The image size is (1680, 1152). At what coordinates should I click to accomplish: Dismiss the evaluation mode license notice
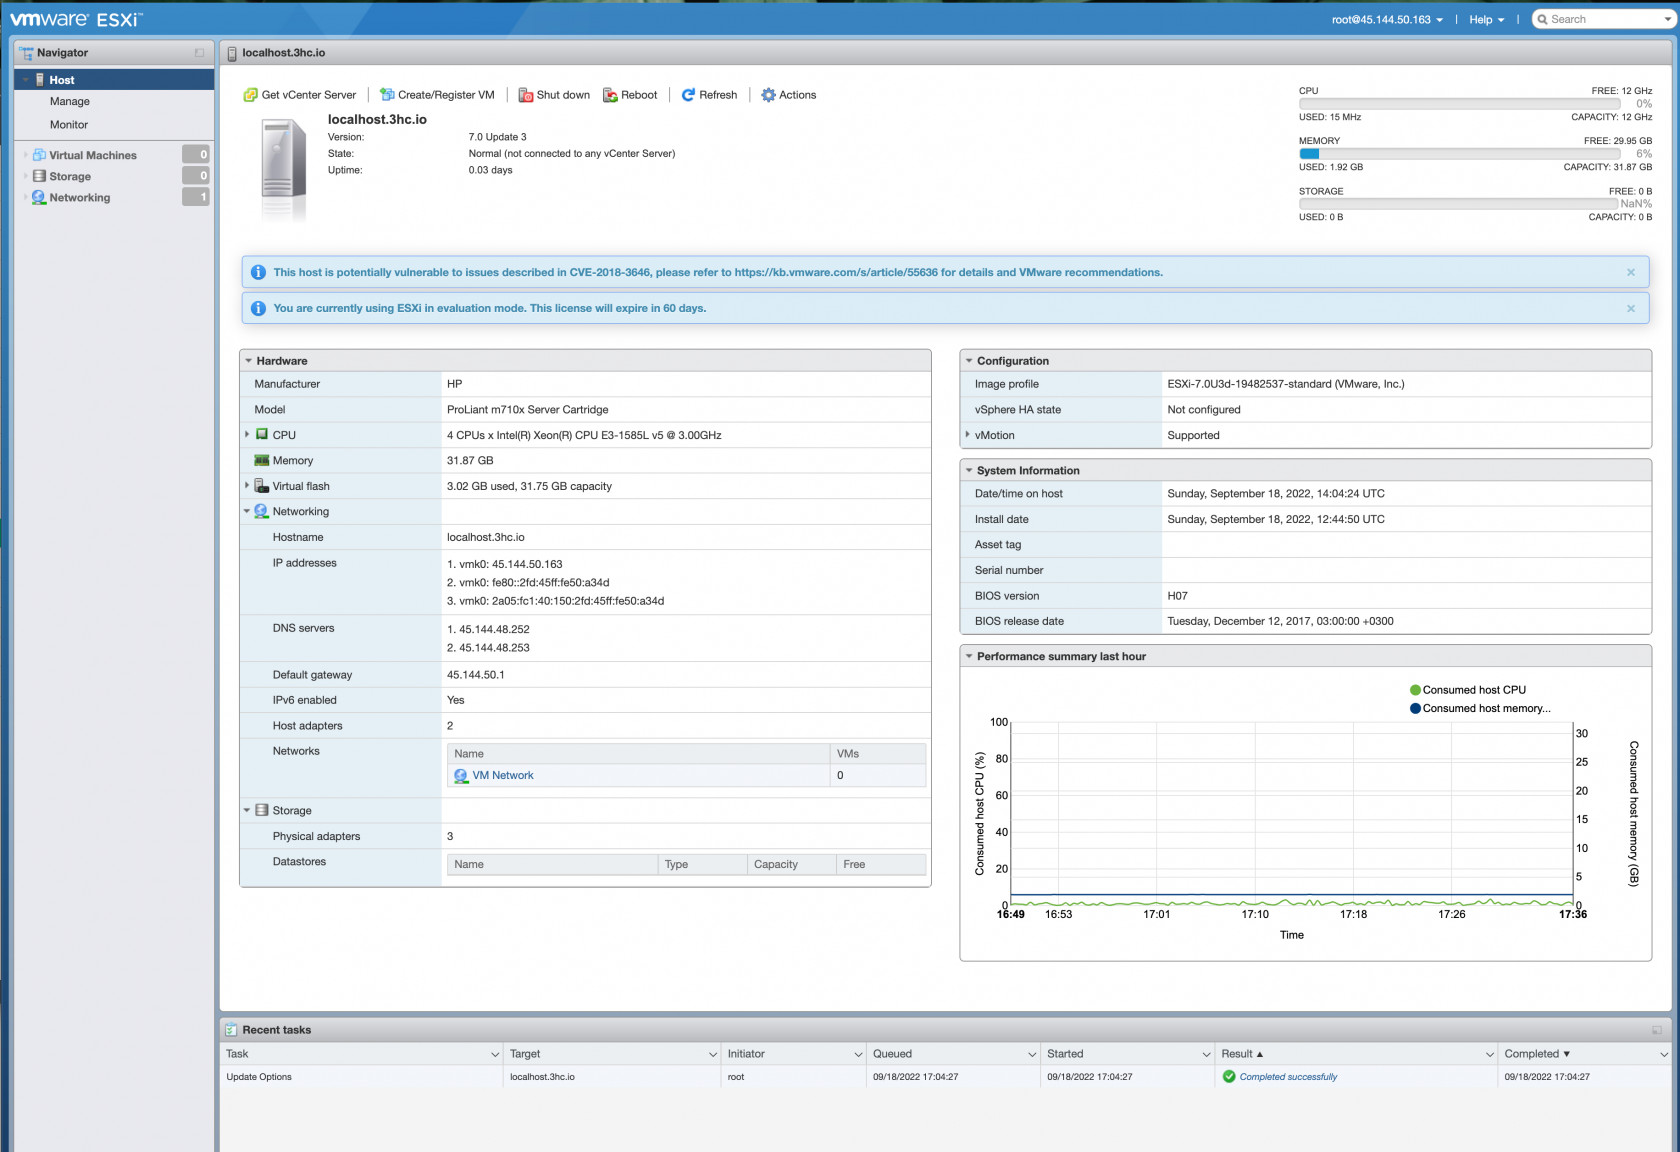(1630, 308)
